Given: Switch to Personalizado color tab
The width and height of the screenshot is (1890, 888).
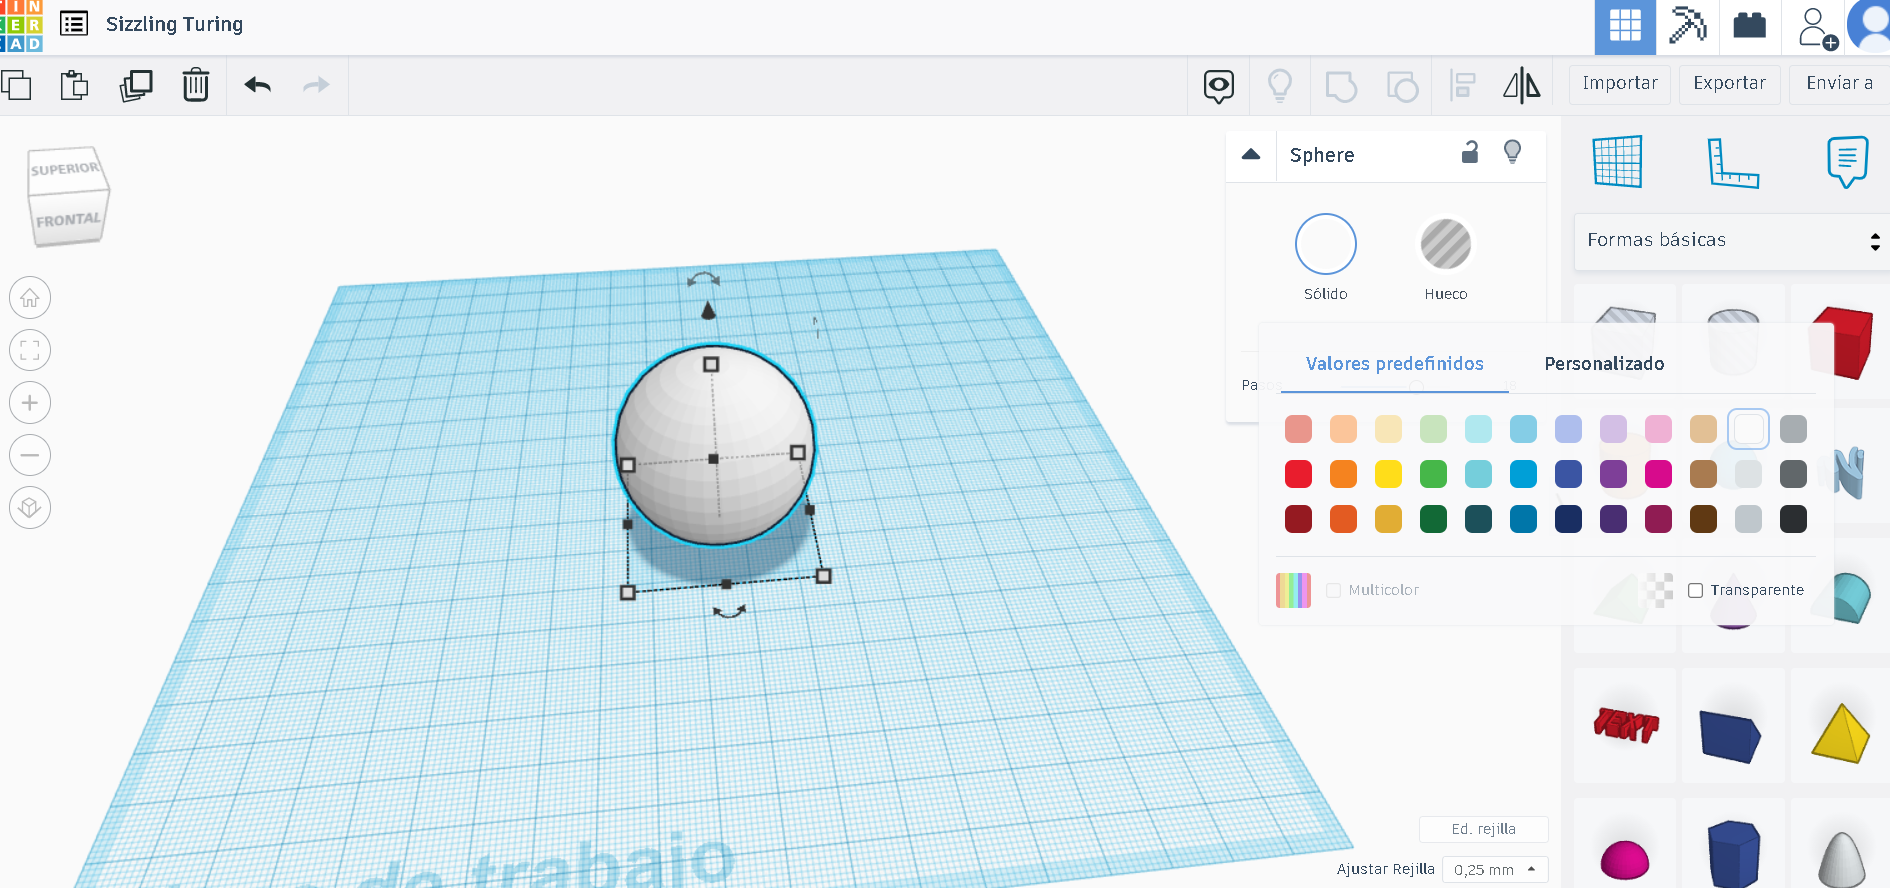Looking at the screenshot, I should [x=1605, y=364].
